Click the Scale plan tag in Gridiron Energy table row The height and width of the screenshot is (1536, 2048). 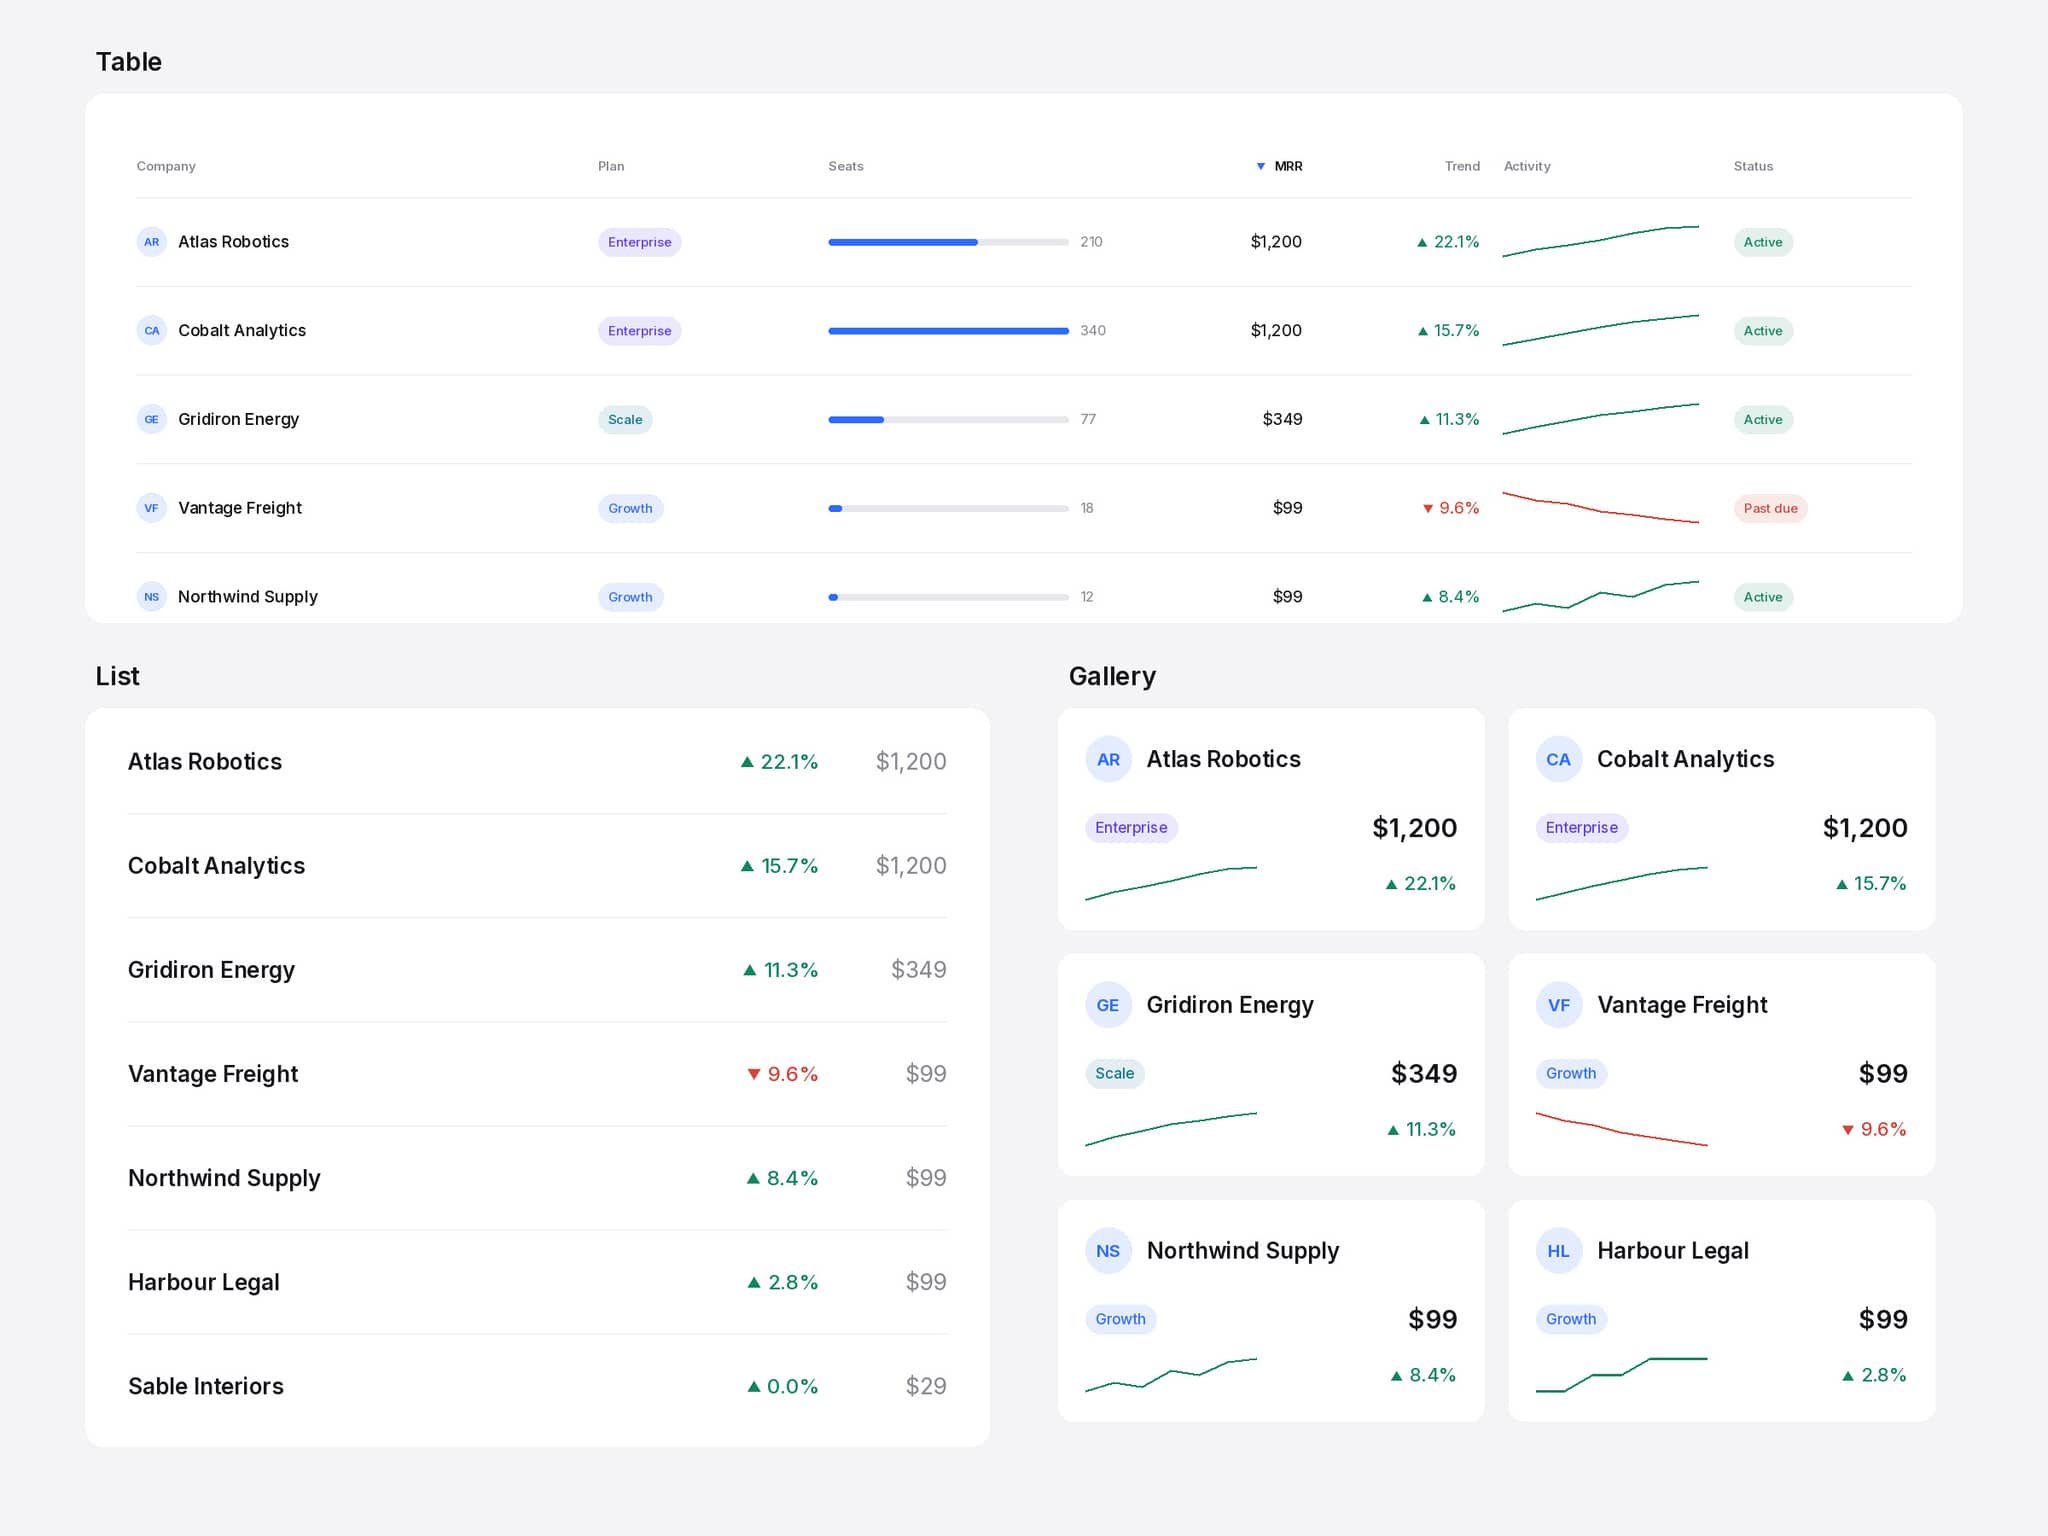pyautogui.click(x=625, y=419)
